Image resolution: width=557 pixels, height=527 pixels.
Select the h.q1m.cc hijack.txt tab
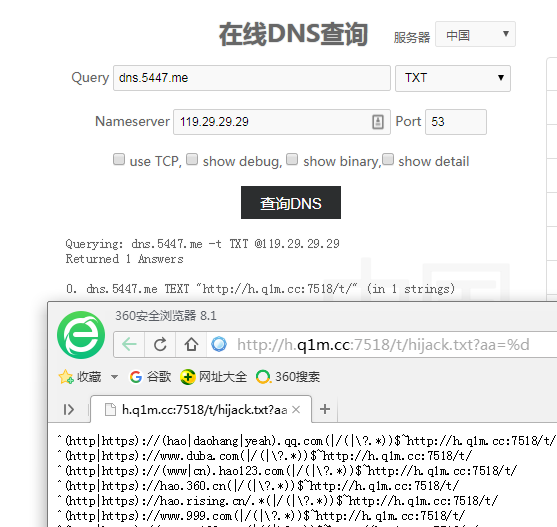click(x=201, y=409)
